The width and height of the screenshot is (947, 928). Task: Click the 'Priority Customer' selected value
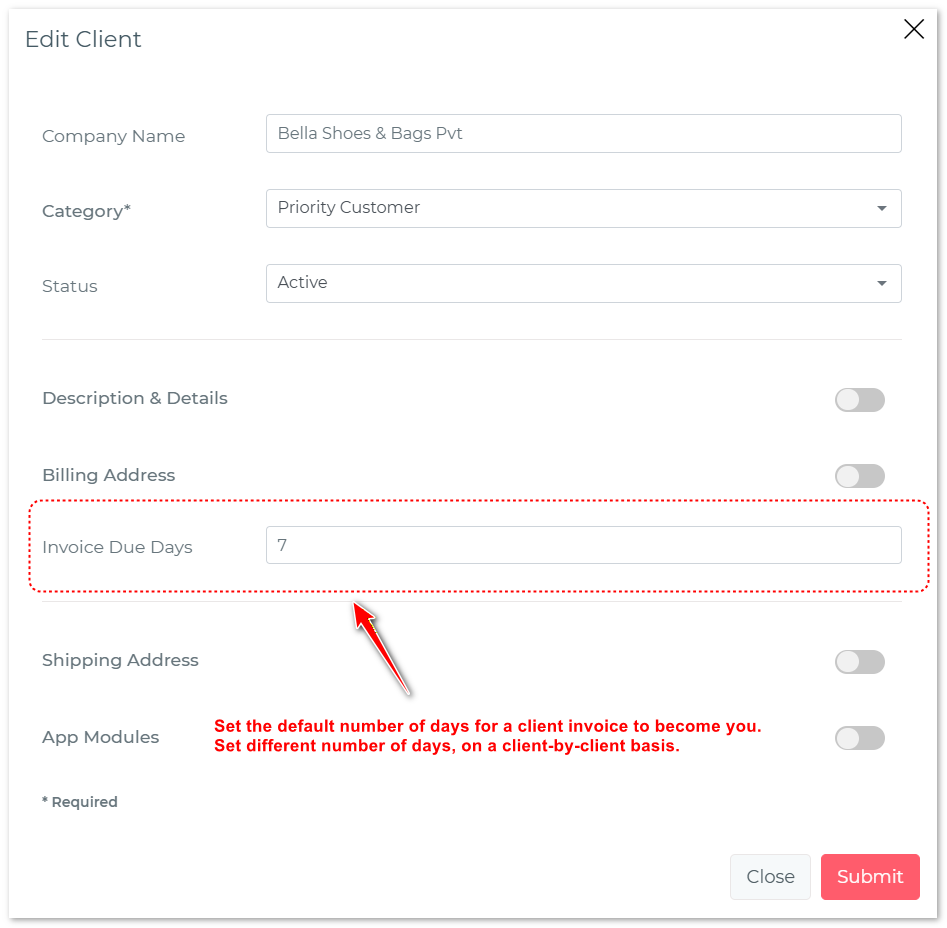click(348, 208)
